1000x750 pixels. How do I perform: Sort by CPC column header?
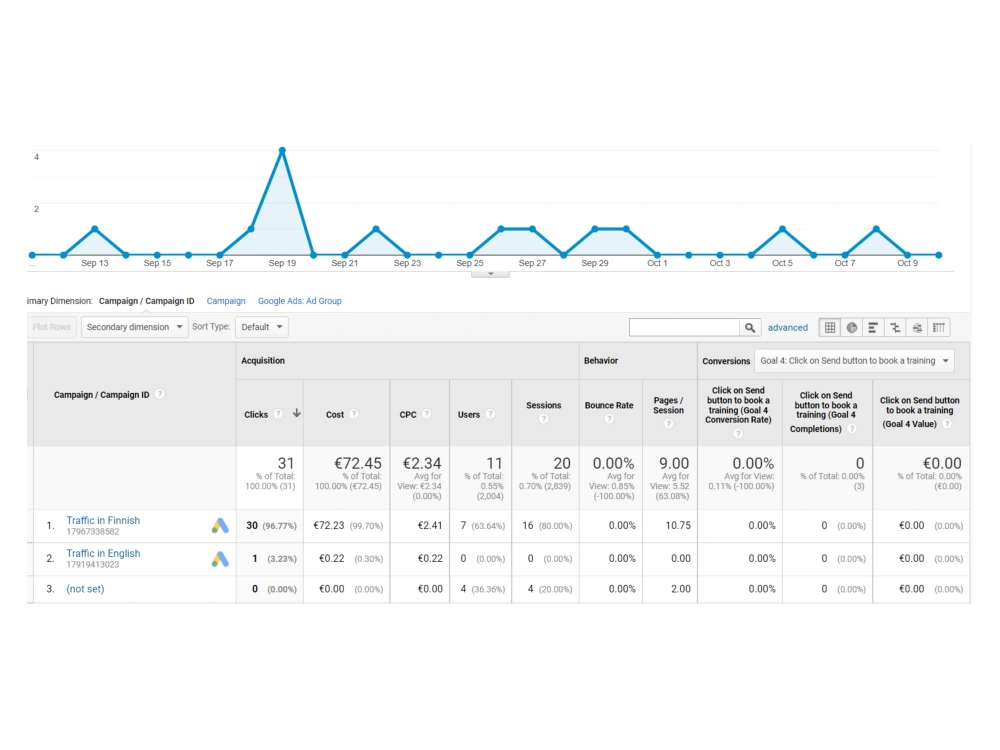point(408,415)
